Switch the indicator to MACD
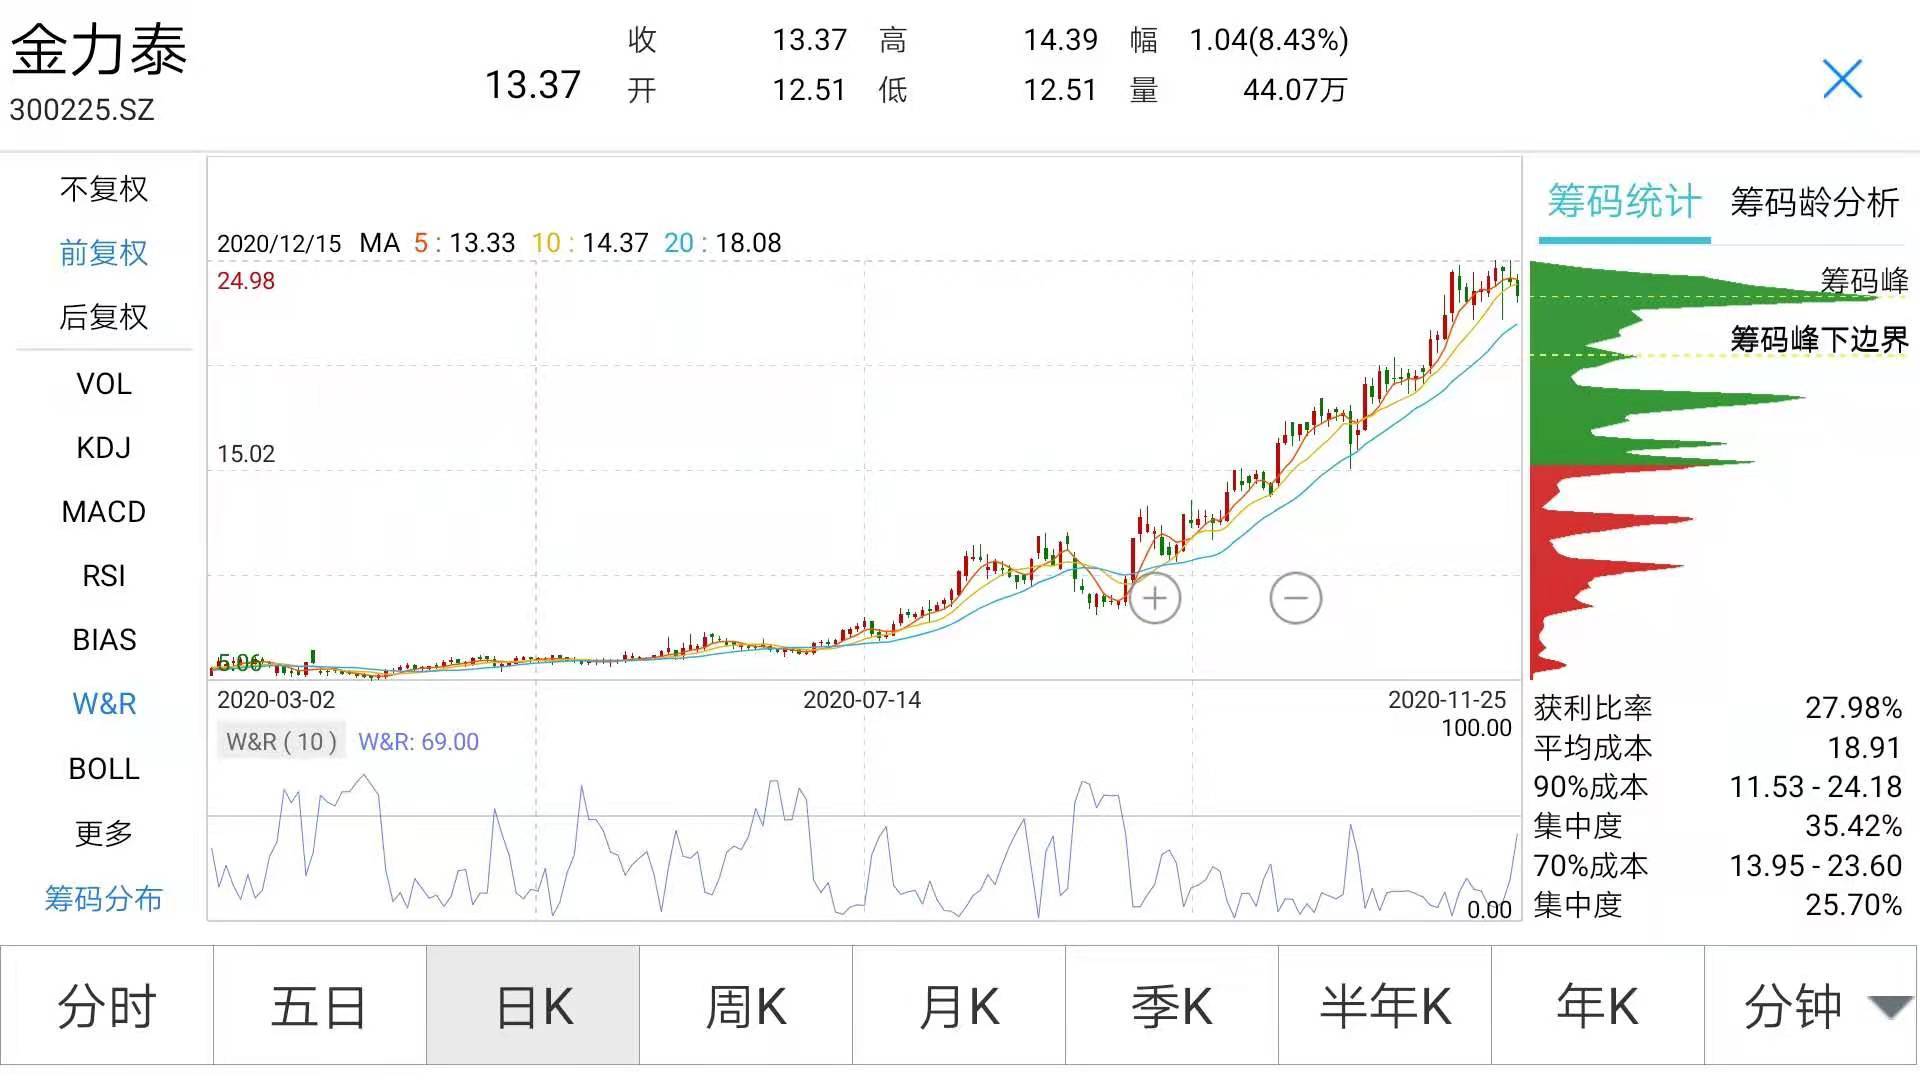The image size is (1920, 1080). coord(104,512)
